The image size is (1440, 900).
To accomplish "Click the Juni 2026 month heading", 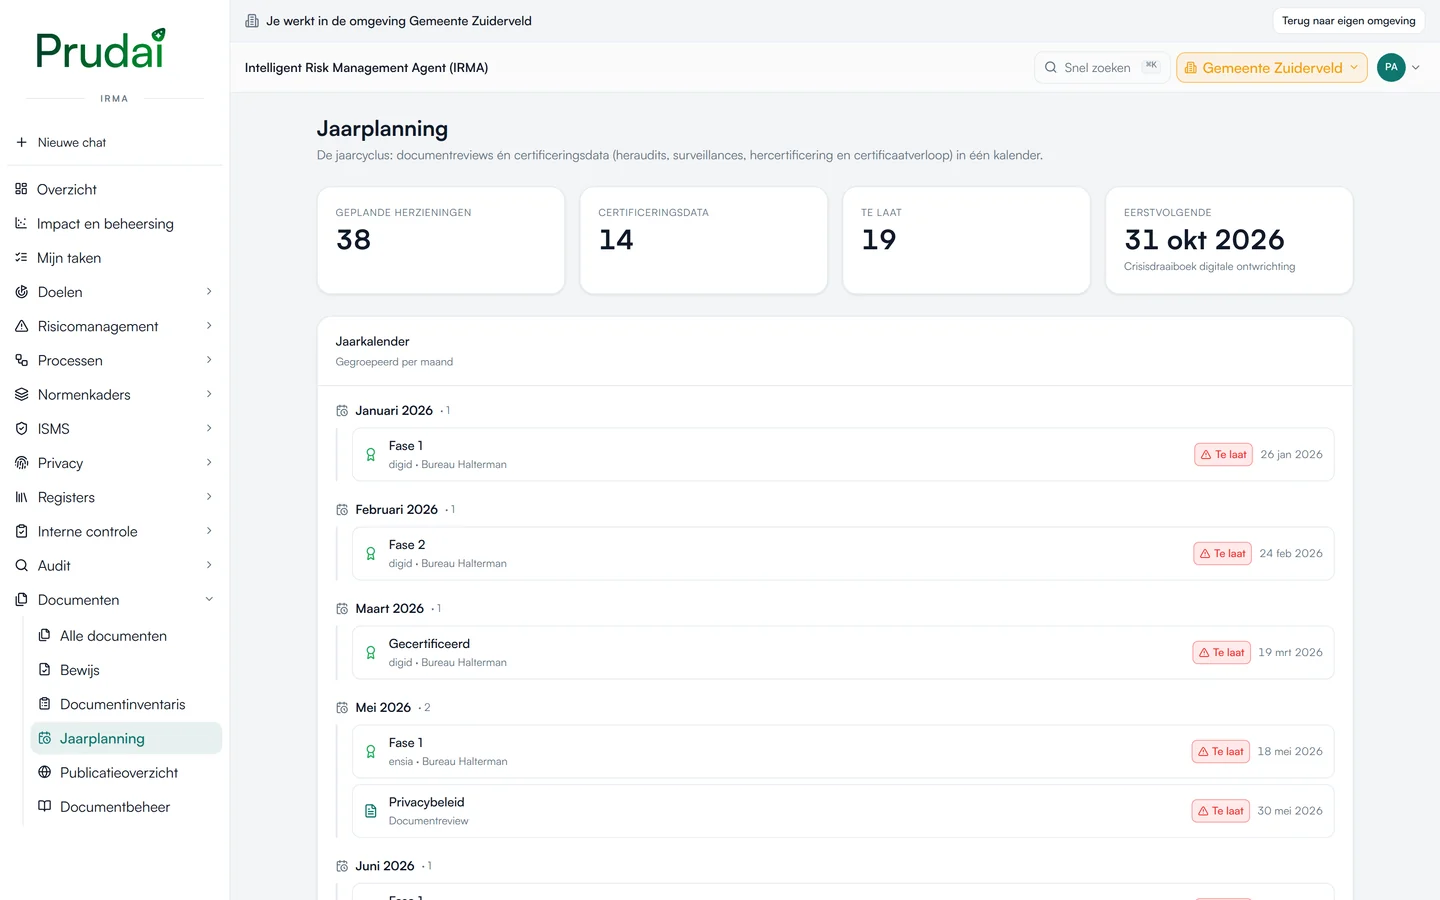I will tap(385, 866).
